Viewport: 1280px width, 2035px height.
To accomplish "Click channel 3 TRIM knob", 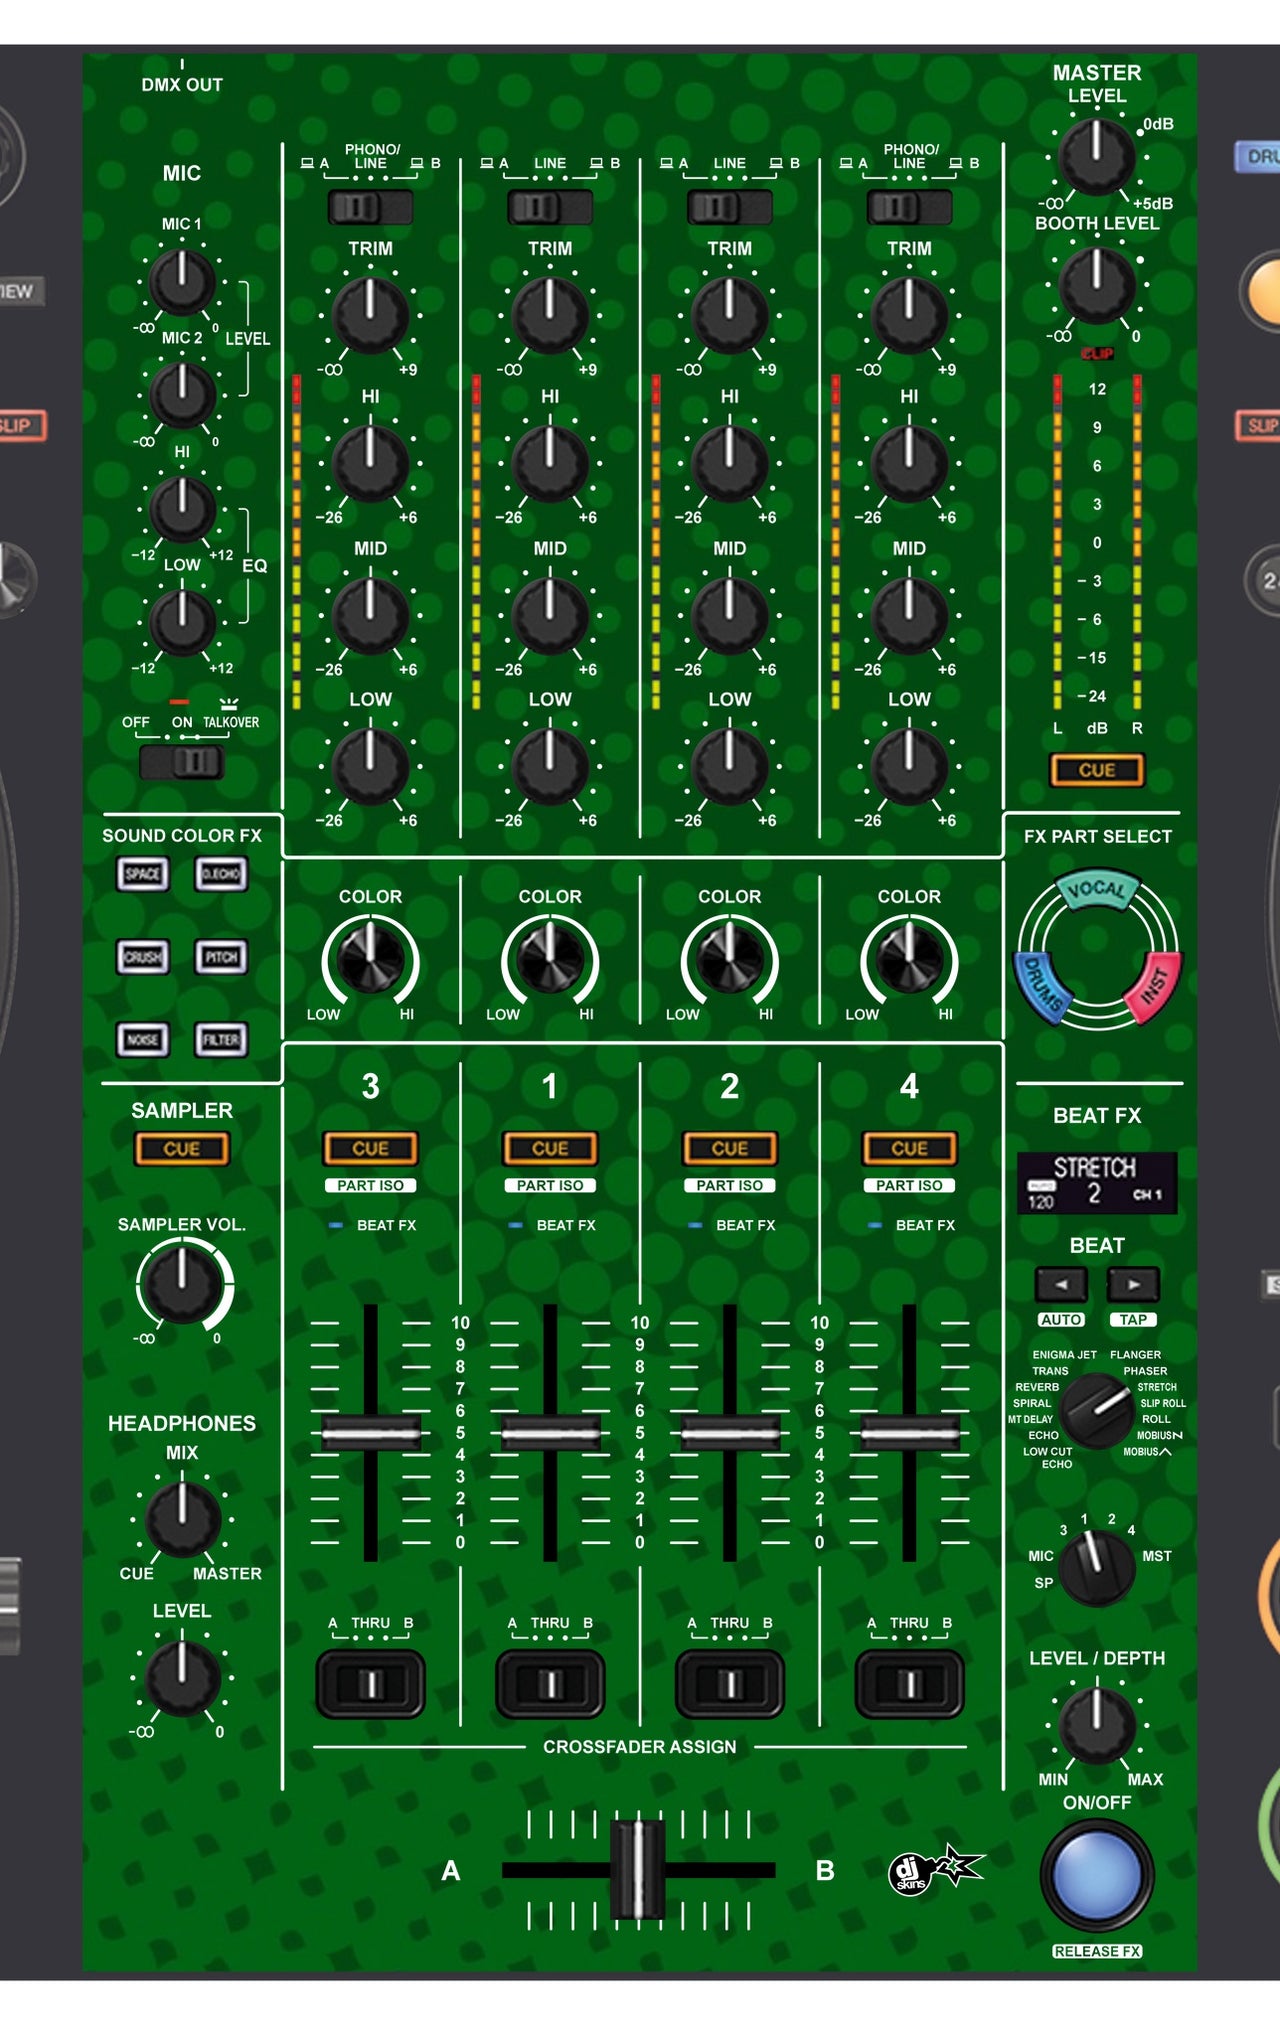I will [x=370, y=315].
